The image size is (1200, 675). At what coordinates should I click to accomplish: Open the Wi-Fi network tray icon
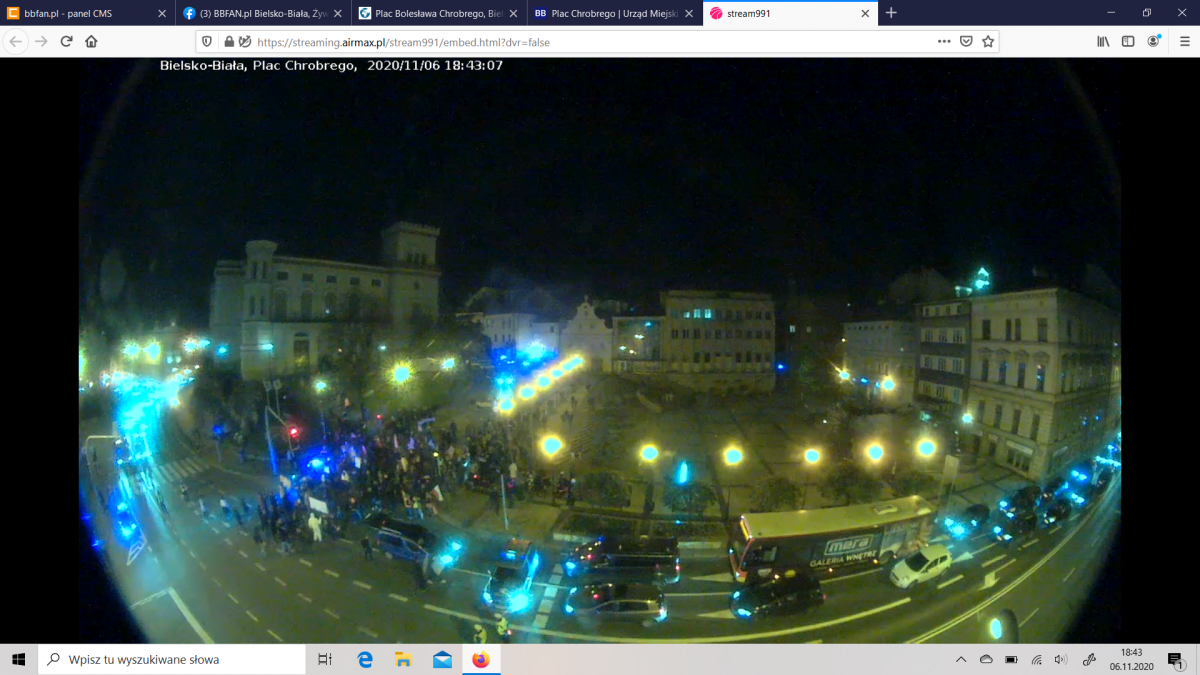coord(1036,660)
